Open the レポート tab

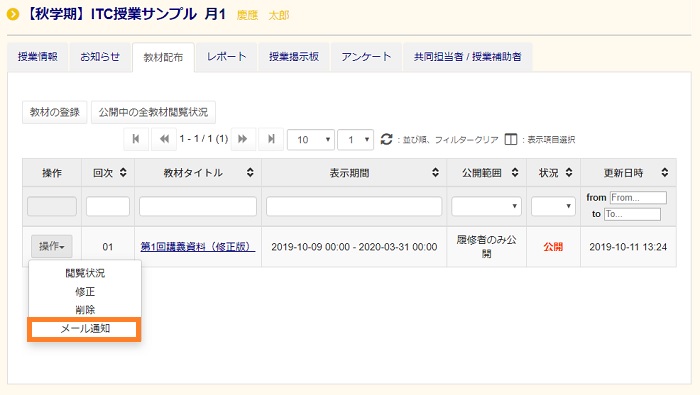226,57
